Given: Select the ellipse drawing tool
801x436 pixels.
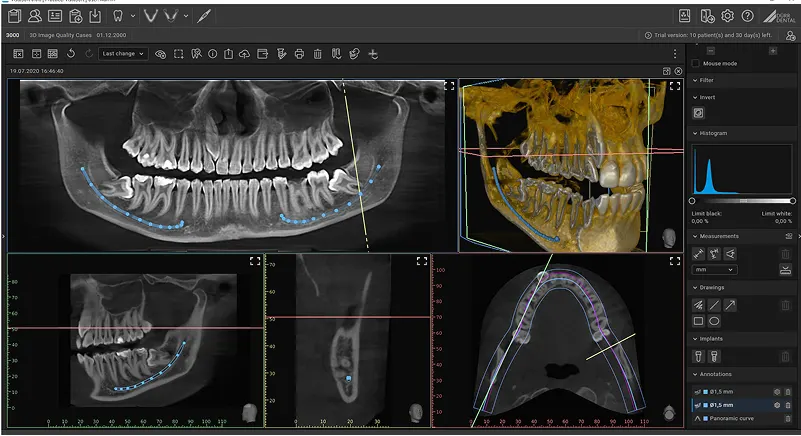Looking at the screenshot, I should pos(714,321).
